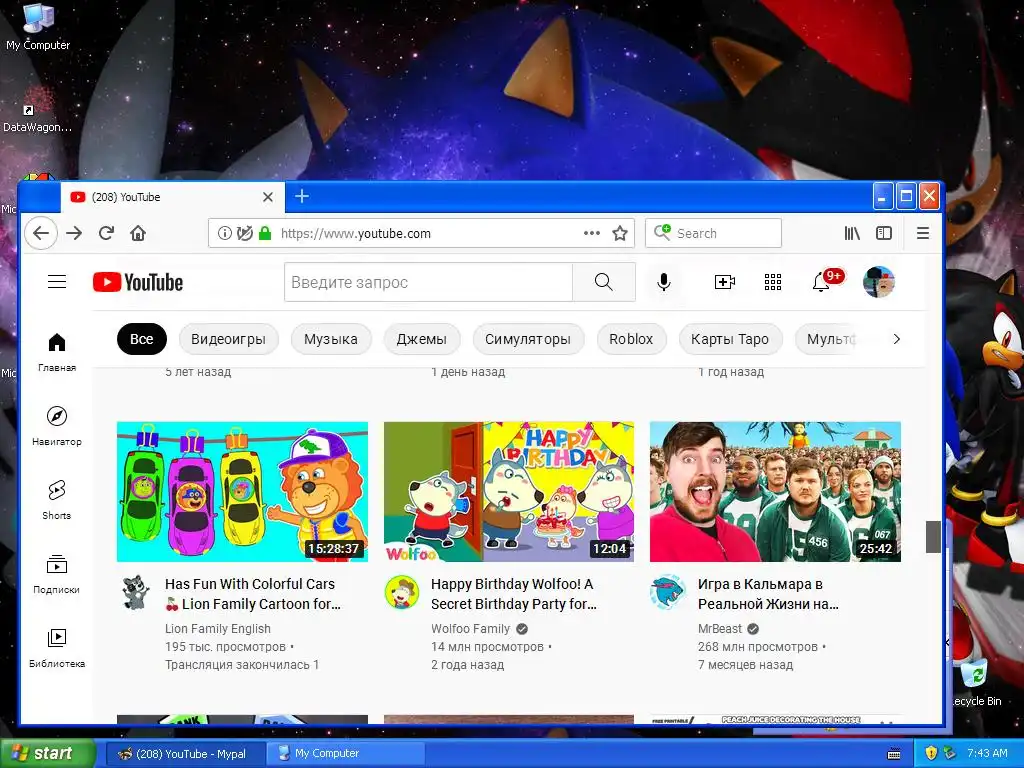Reload the page with the refresh icon
Screen dimensions: 1024x768
tap(106, 233)
